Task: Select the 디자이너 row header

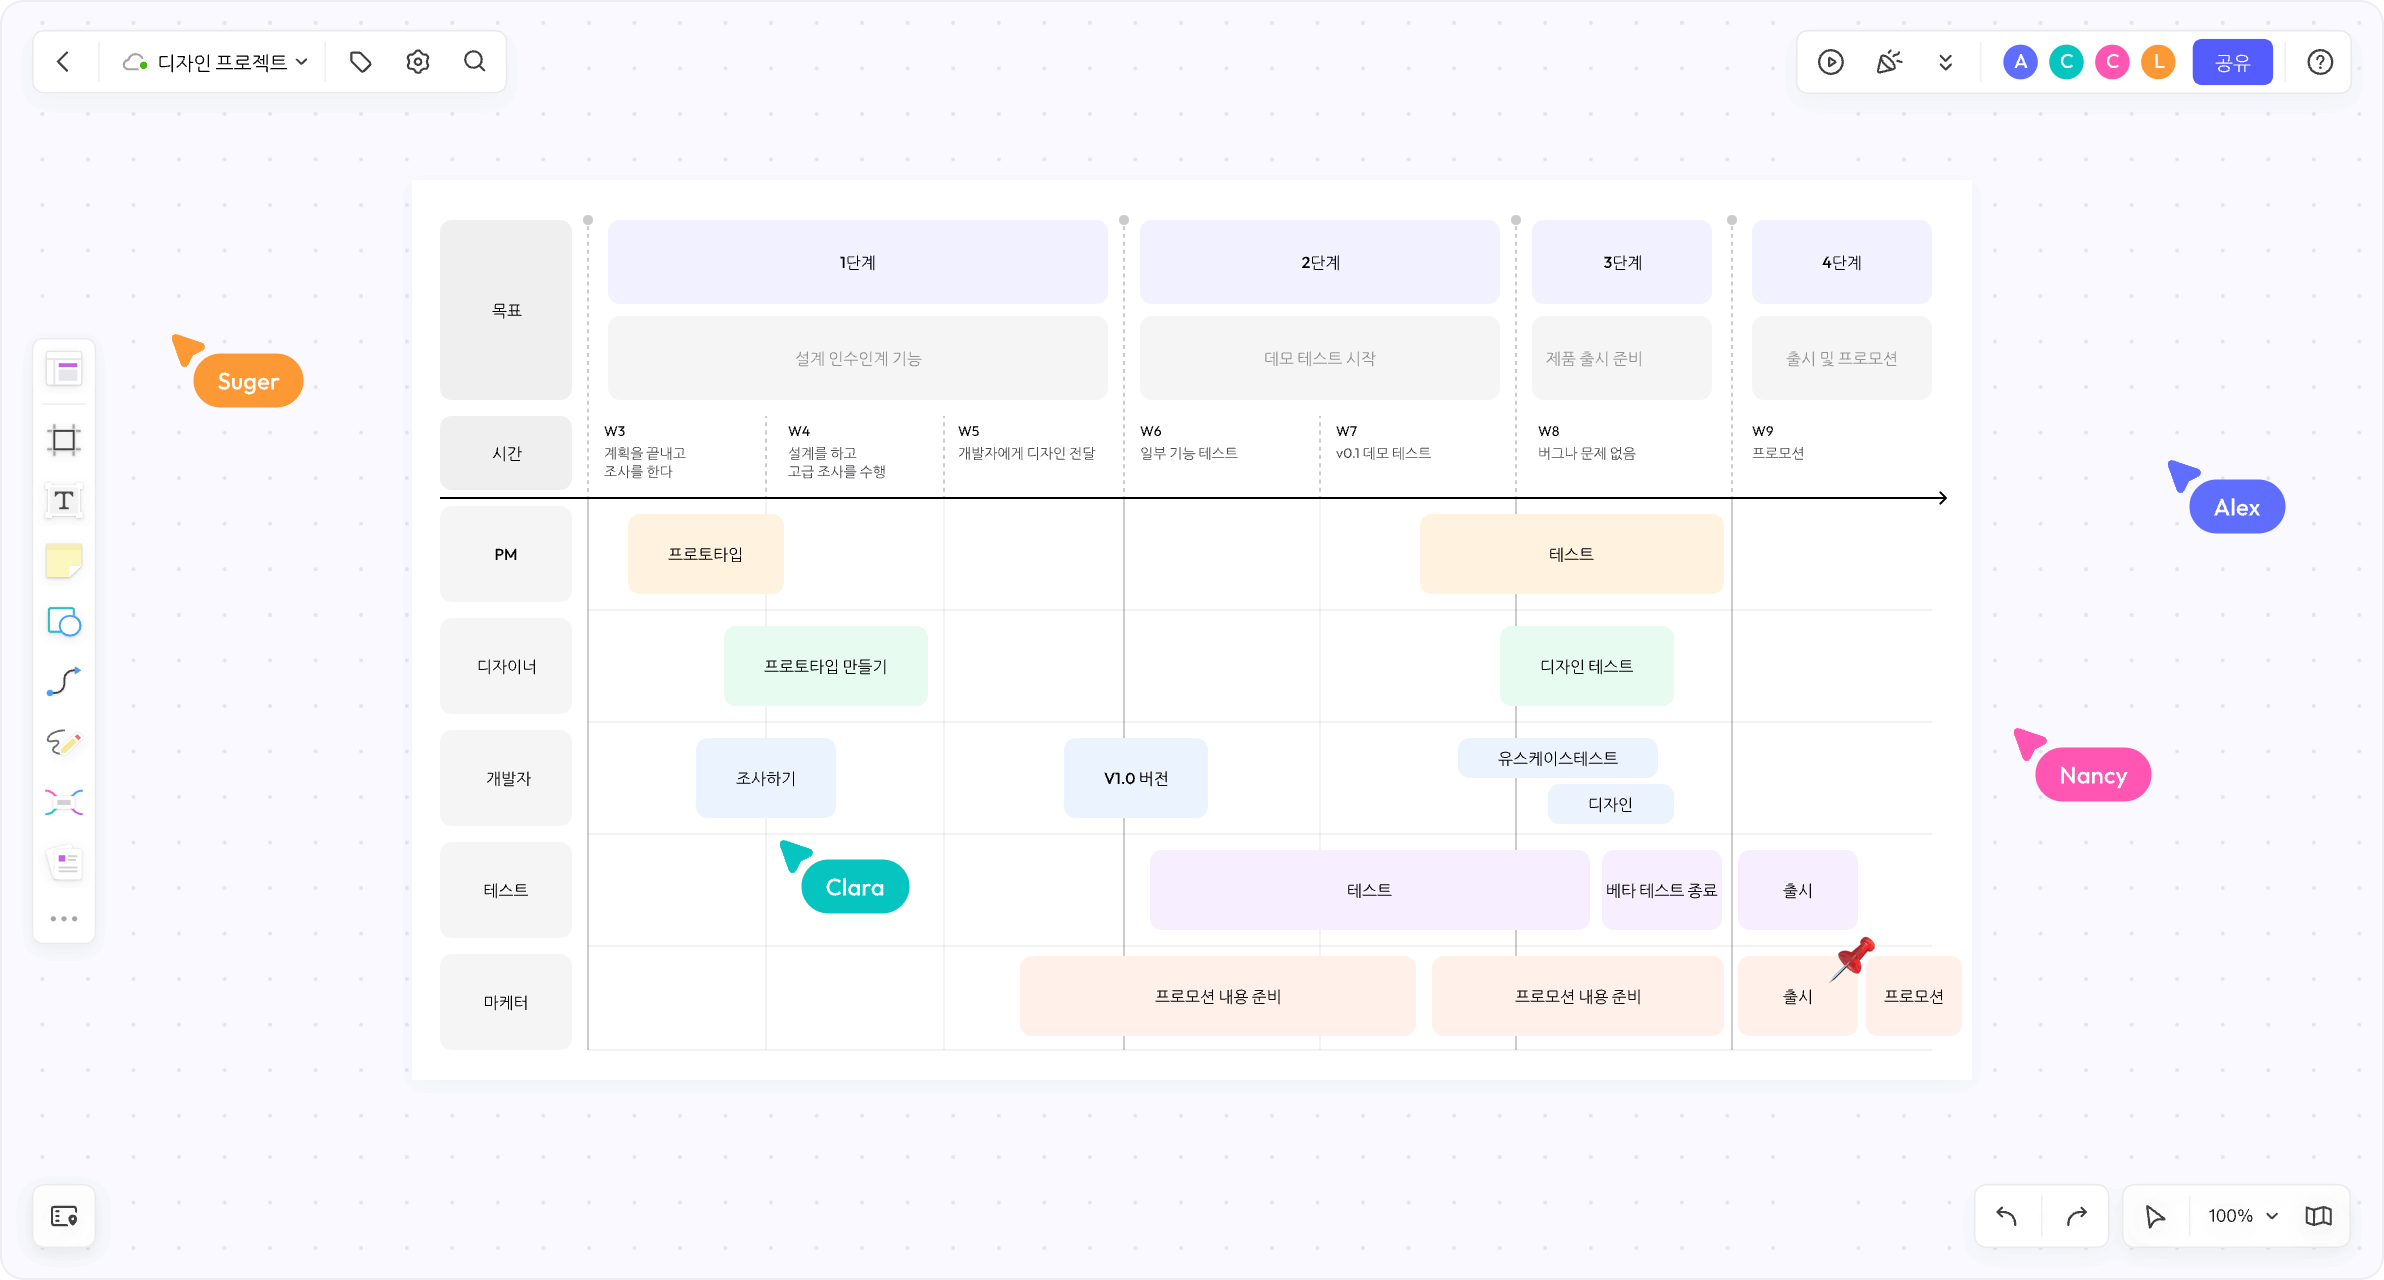Action: (x=506, y=666)
